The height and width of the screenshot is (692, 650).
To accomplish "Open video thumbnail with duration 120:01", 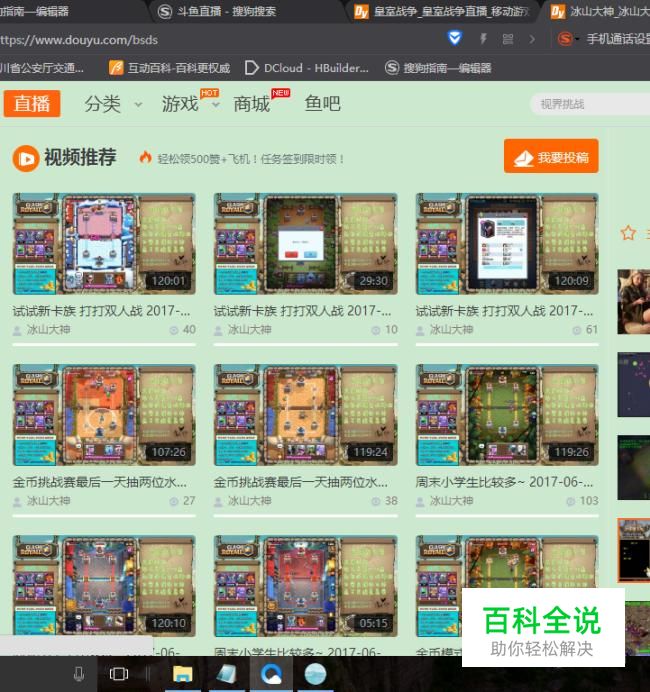I will pyautogui.click(x=104, y=244).
